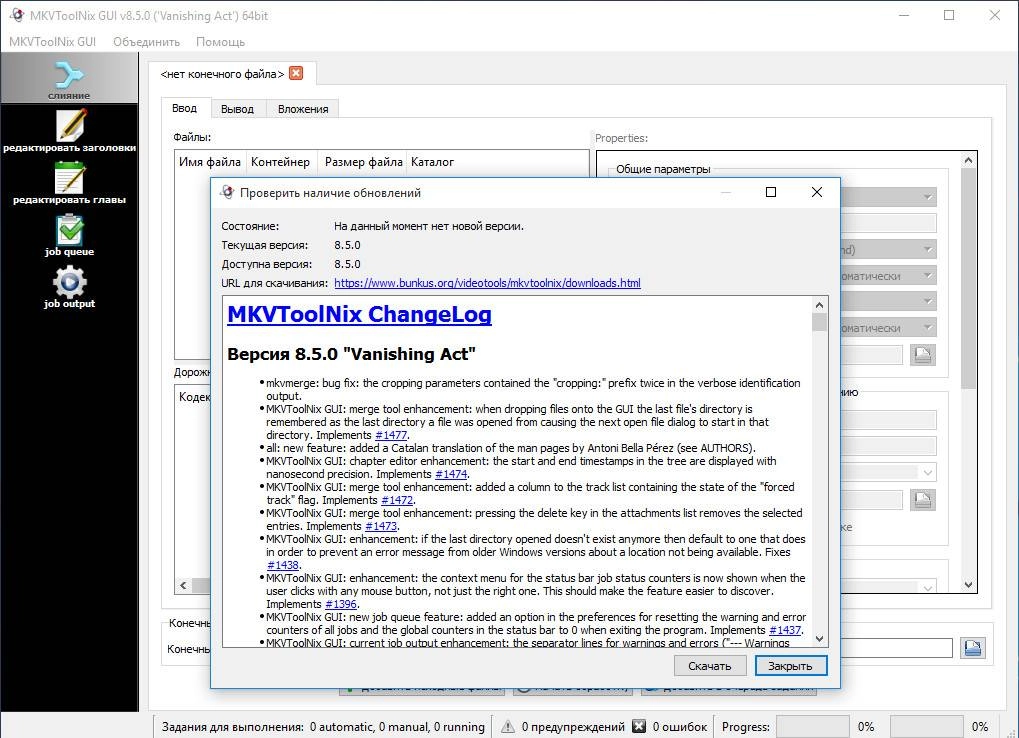
Task: Open issue link #1396
Action: pyautogui.click(x=341, y=604)
